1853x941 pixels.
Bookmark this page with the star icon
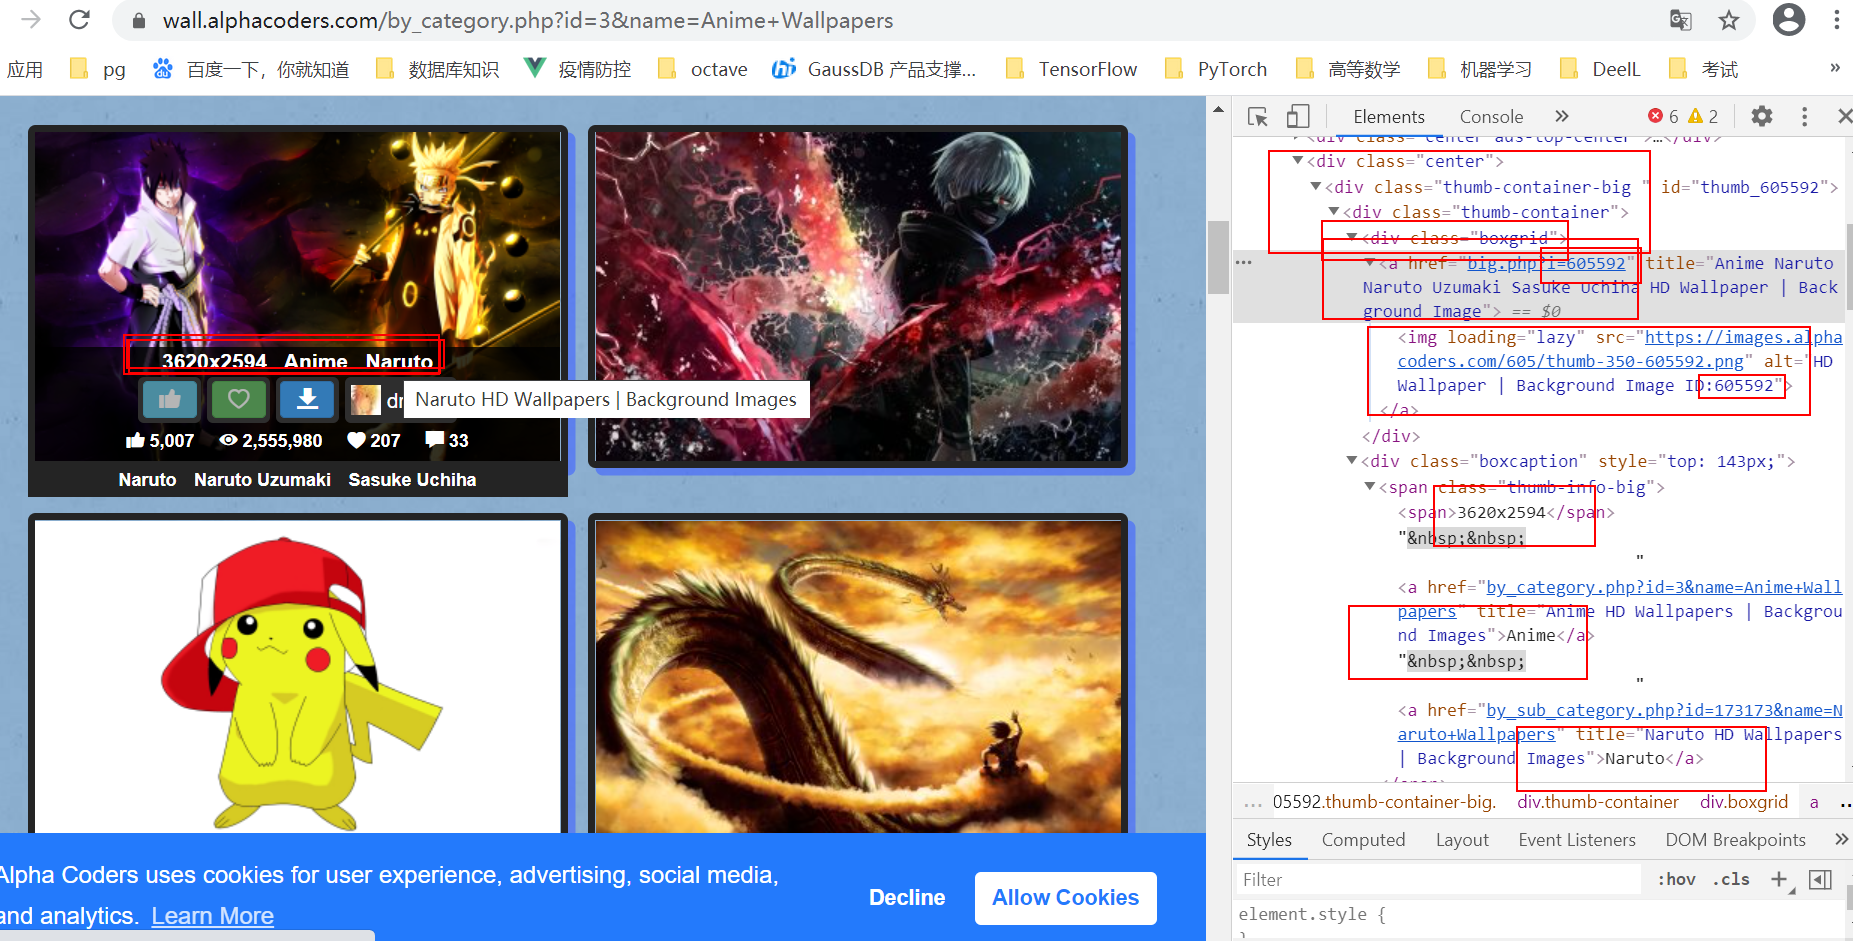point(1729,20)
